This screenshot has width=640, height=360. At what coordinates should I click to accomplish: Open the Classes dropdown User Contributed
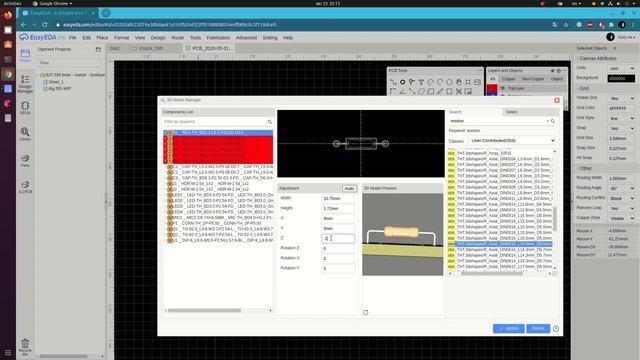pyautogui.click(x=513, y=140)
